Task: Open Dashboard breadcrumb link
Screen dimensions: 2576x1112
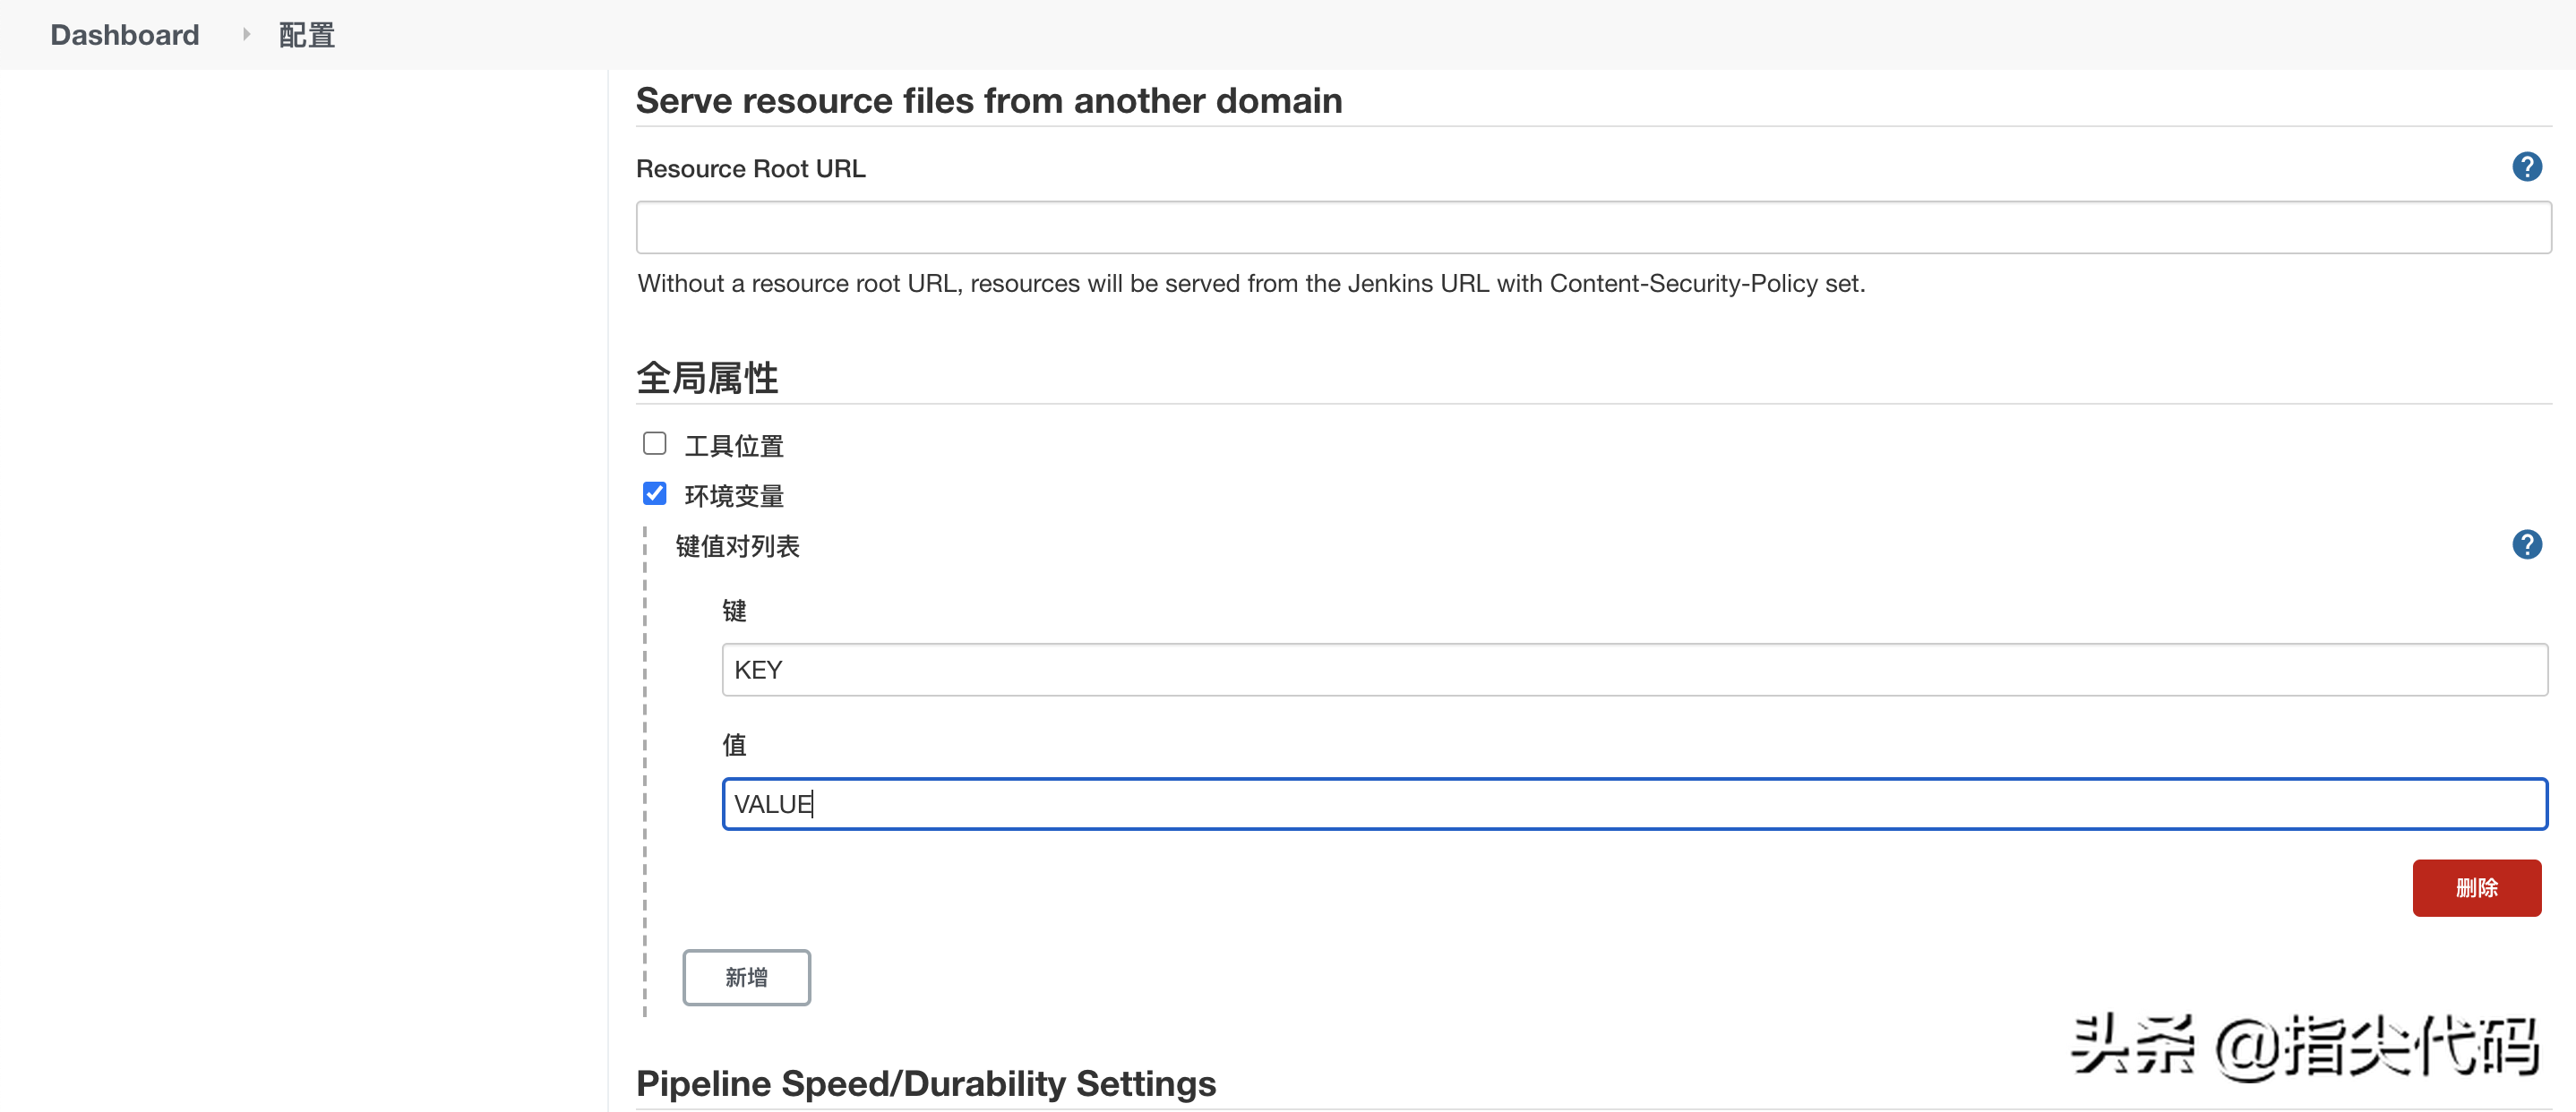Action: click(x=125, y=35)
